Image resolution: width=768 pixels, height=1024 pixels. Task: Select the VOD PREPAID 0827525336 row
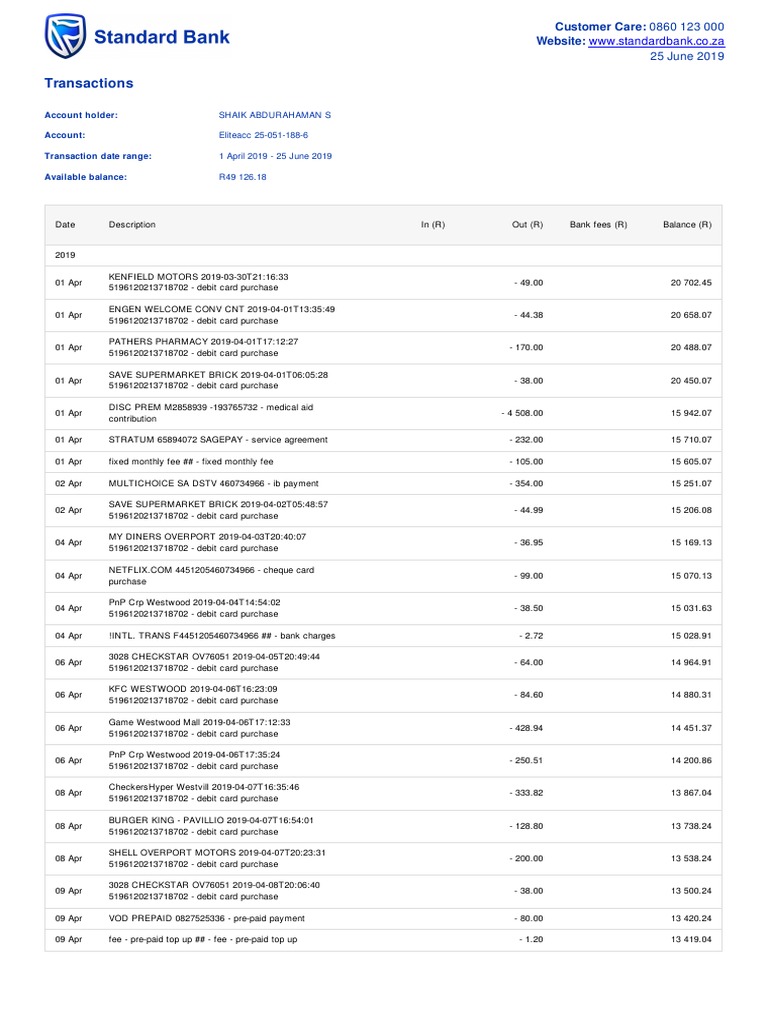pos(383,919)
